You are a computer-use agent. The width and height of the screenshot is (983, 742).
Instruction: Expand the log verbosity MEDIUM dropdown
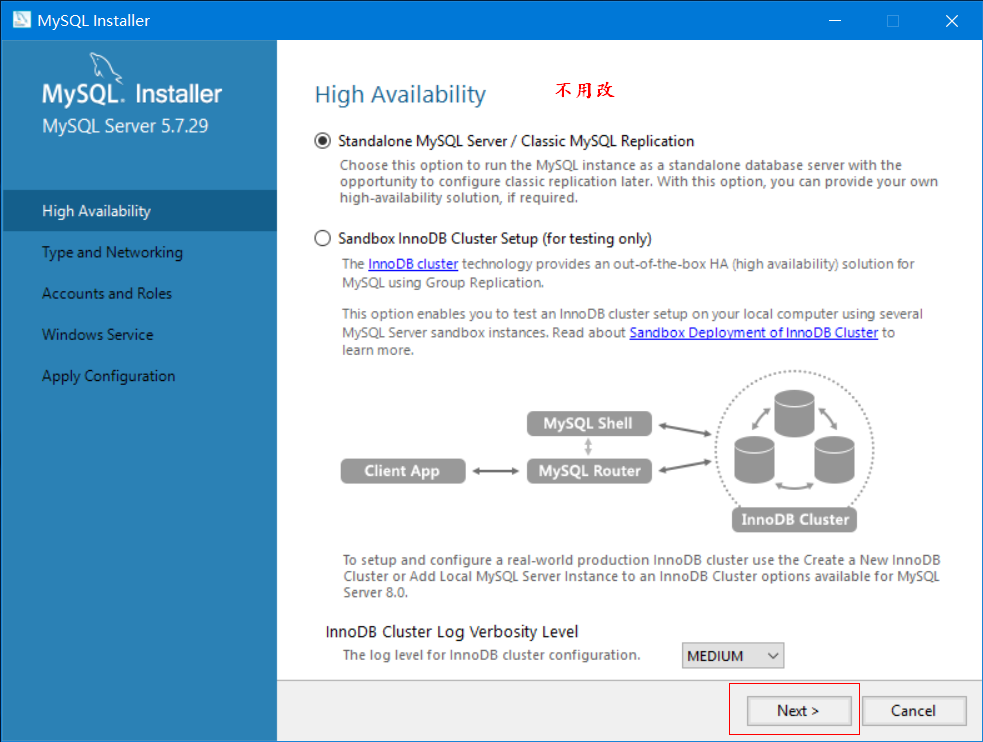click(732, 656)
